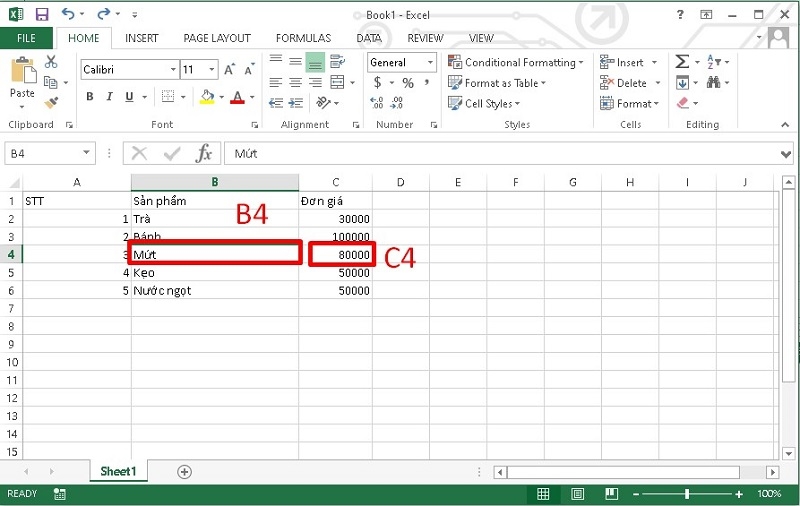Image resolution: width=800 pixels, height=506 pixels.
Task: Click the Insert Function fx icon
Action: [x=203, y=153]
